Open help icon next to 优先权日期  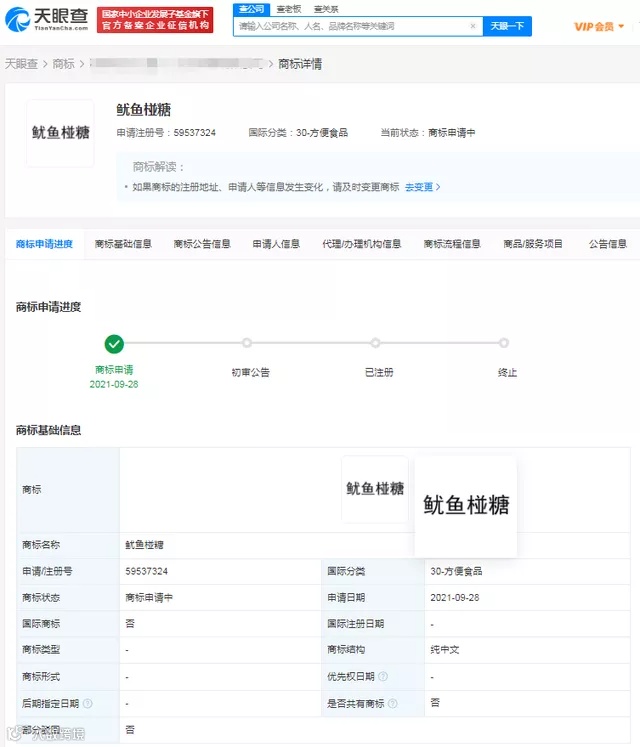tap(383, 676)
